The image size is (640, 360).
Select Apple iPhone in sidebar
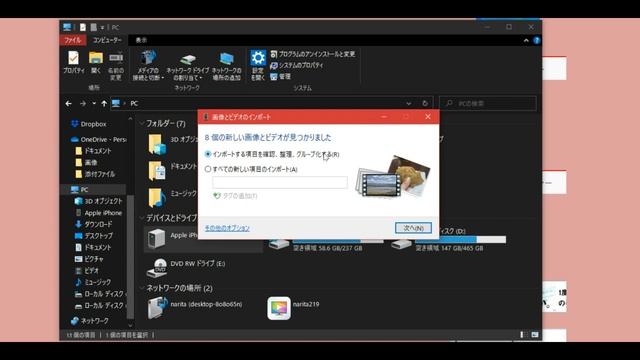coord(98,213)
